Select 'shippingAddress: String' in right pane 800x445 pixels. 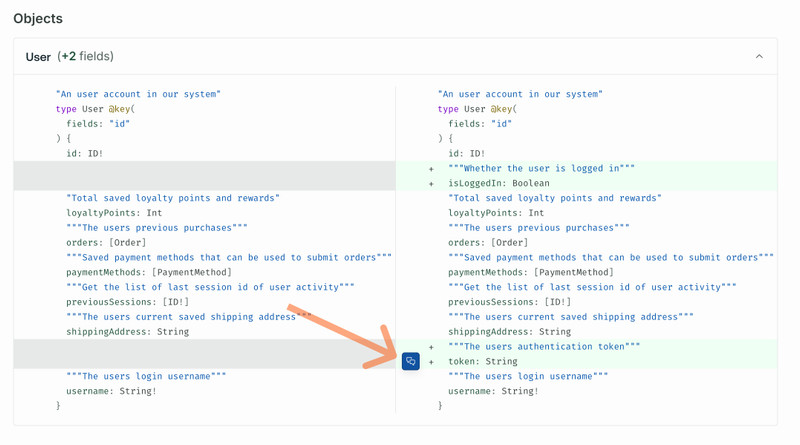(x=510, y=332)
